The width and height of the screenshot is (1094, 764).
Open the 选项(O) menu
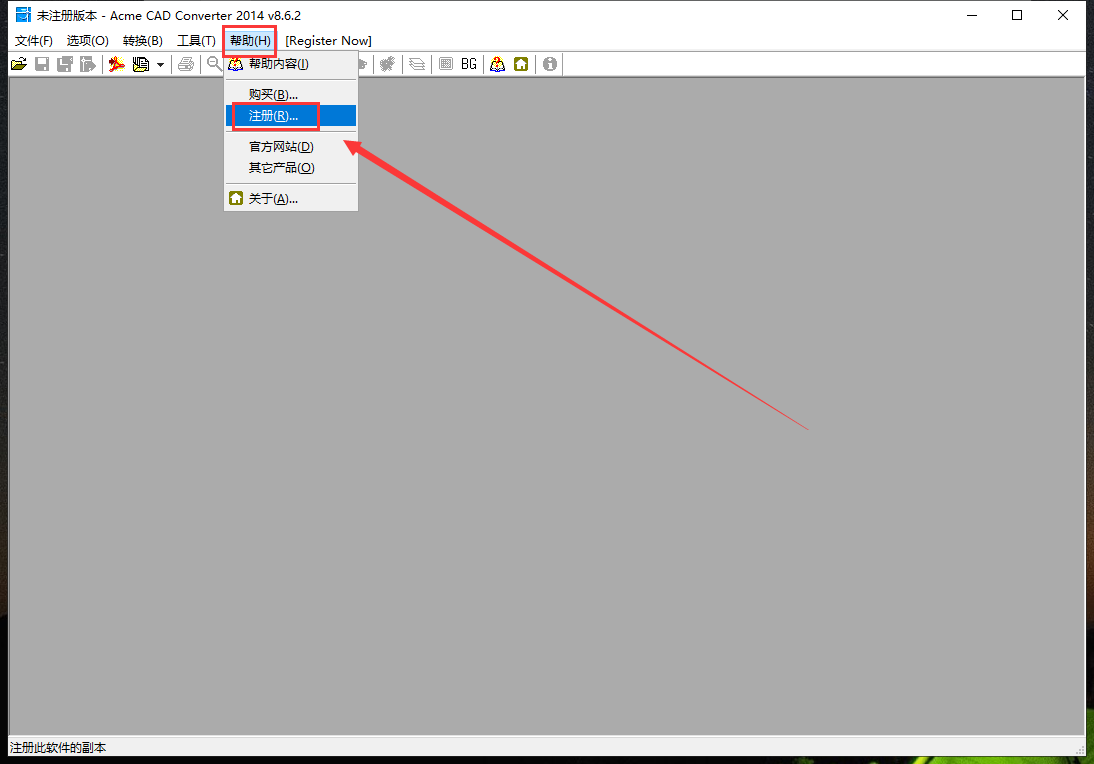click(87, 41)
